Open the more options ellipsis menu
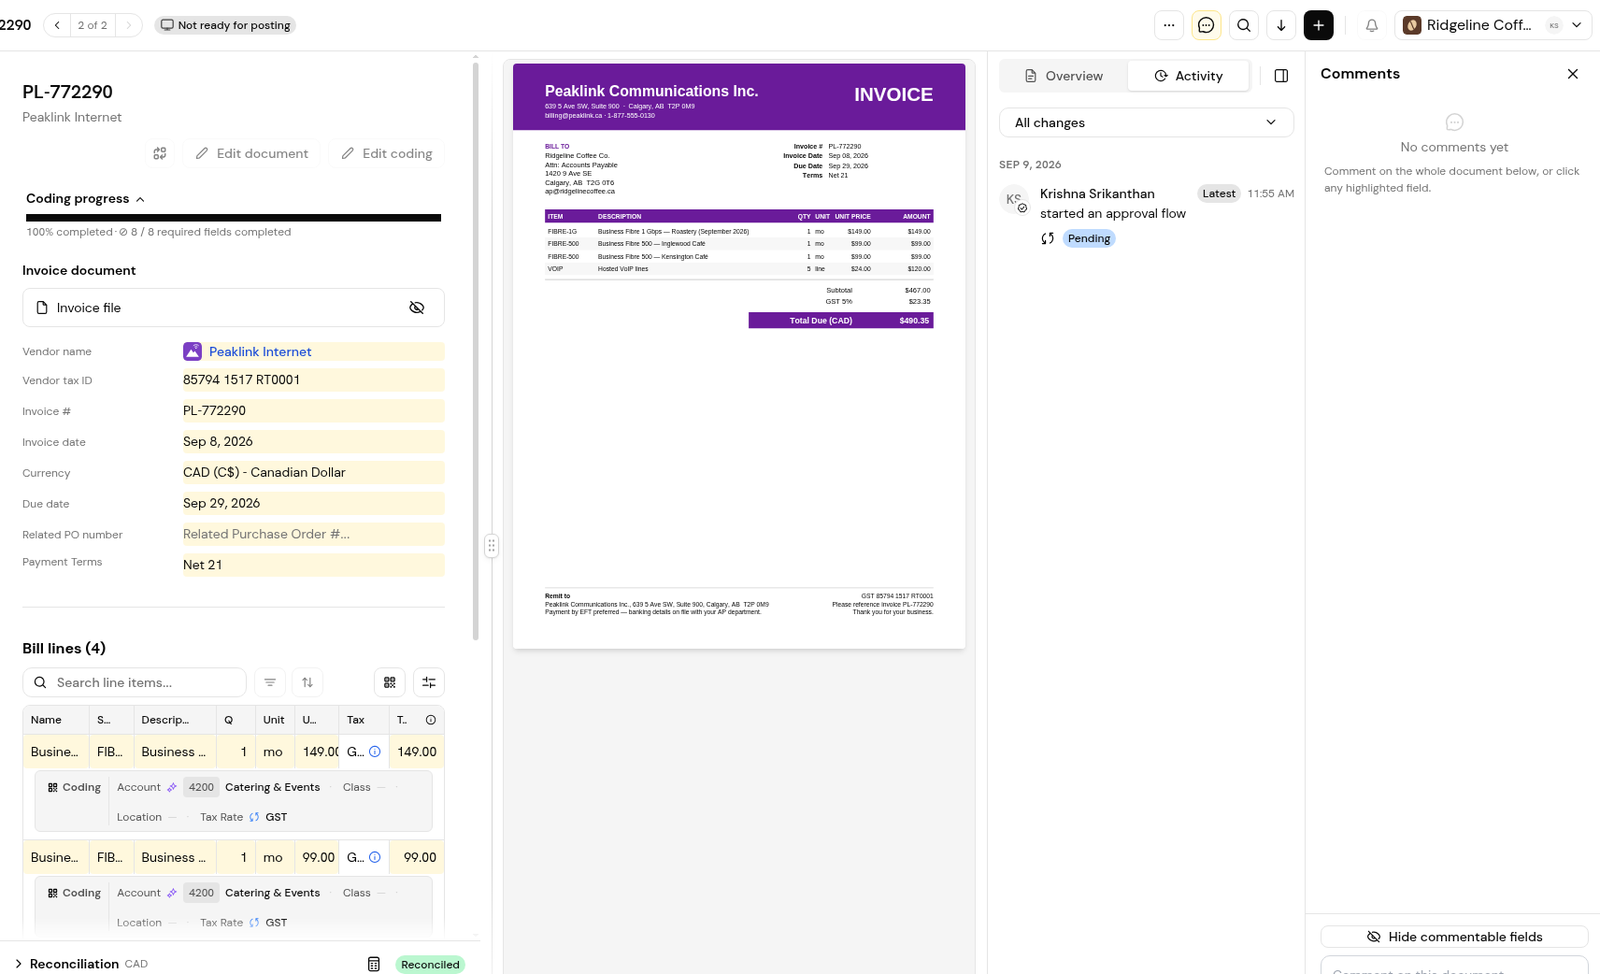Image resolution: width=1600 pixels, height=974 pixels. click(x=1169, y=25)
